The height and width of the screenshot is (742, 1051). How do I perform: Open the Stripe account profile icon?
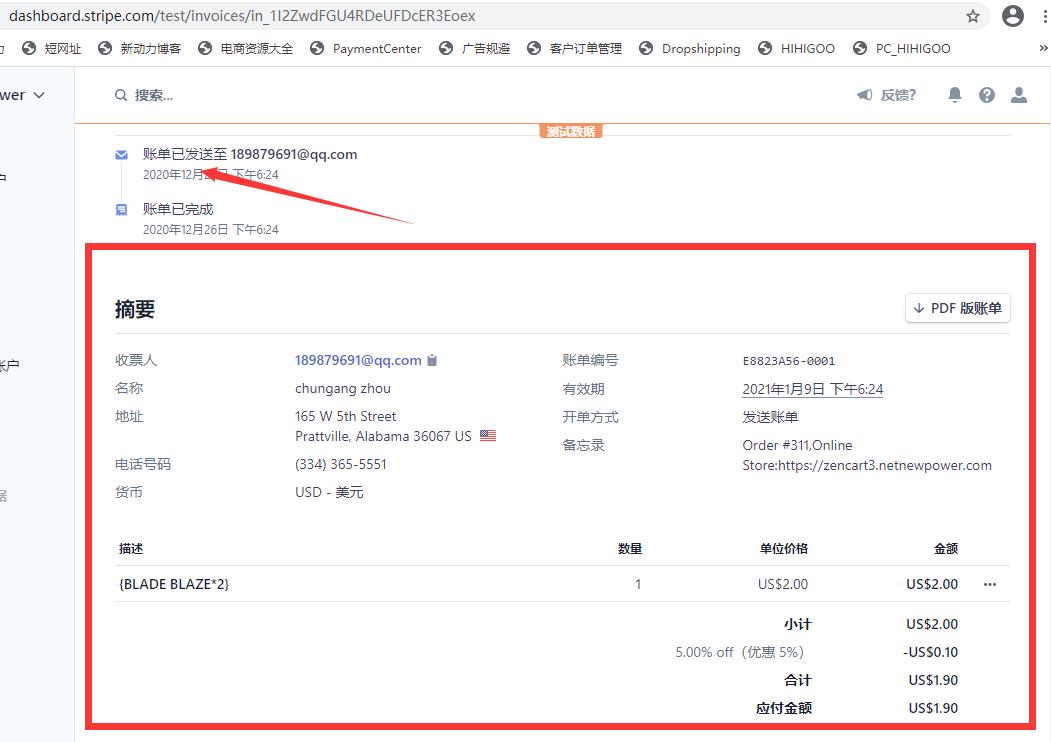(1019, 94)
